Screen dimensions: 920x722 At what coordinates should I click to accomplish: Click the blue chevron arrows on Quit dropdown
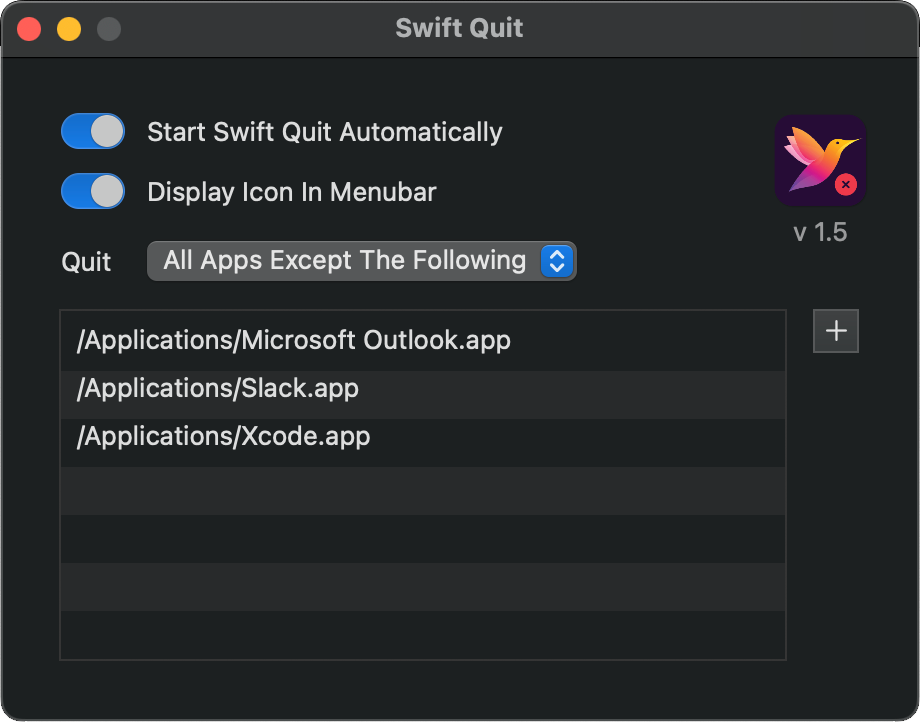(557, 261)
